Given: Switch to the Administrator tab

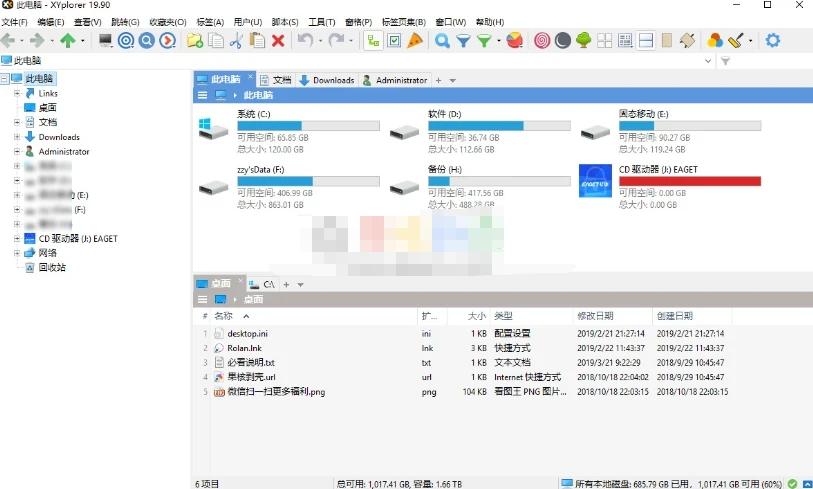Looking at the screenshot, I should point(395,80).
